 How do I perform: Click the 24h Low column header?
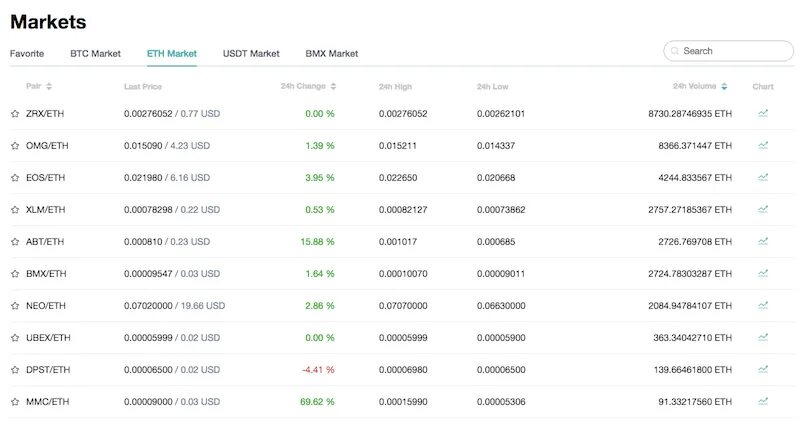click(x=492, y=87)
